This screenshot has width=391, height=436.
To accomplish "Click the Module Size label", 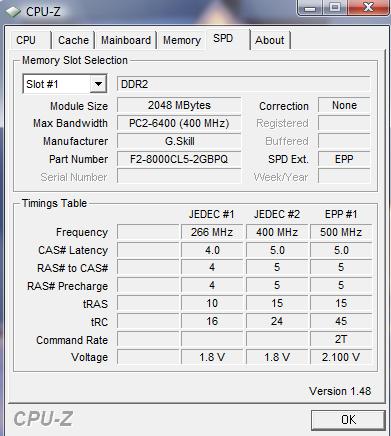I will tap(79, 106).
